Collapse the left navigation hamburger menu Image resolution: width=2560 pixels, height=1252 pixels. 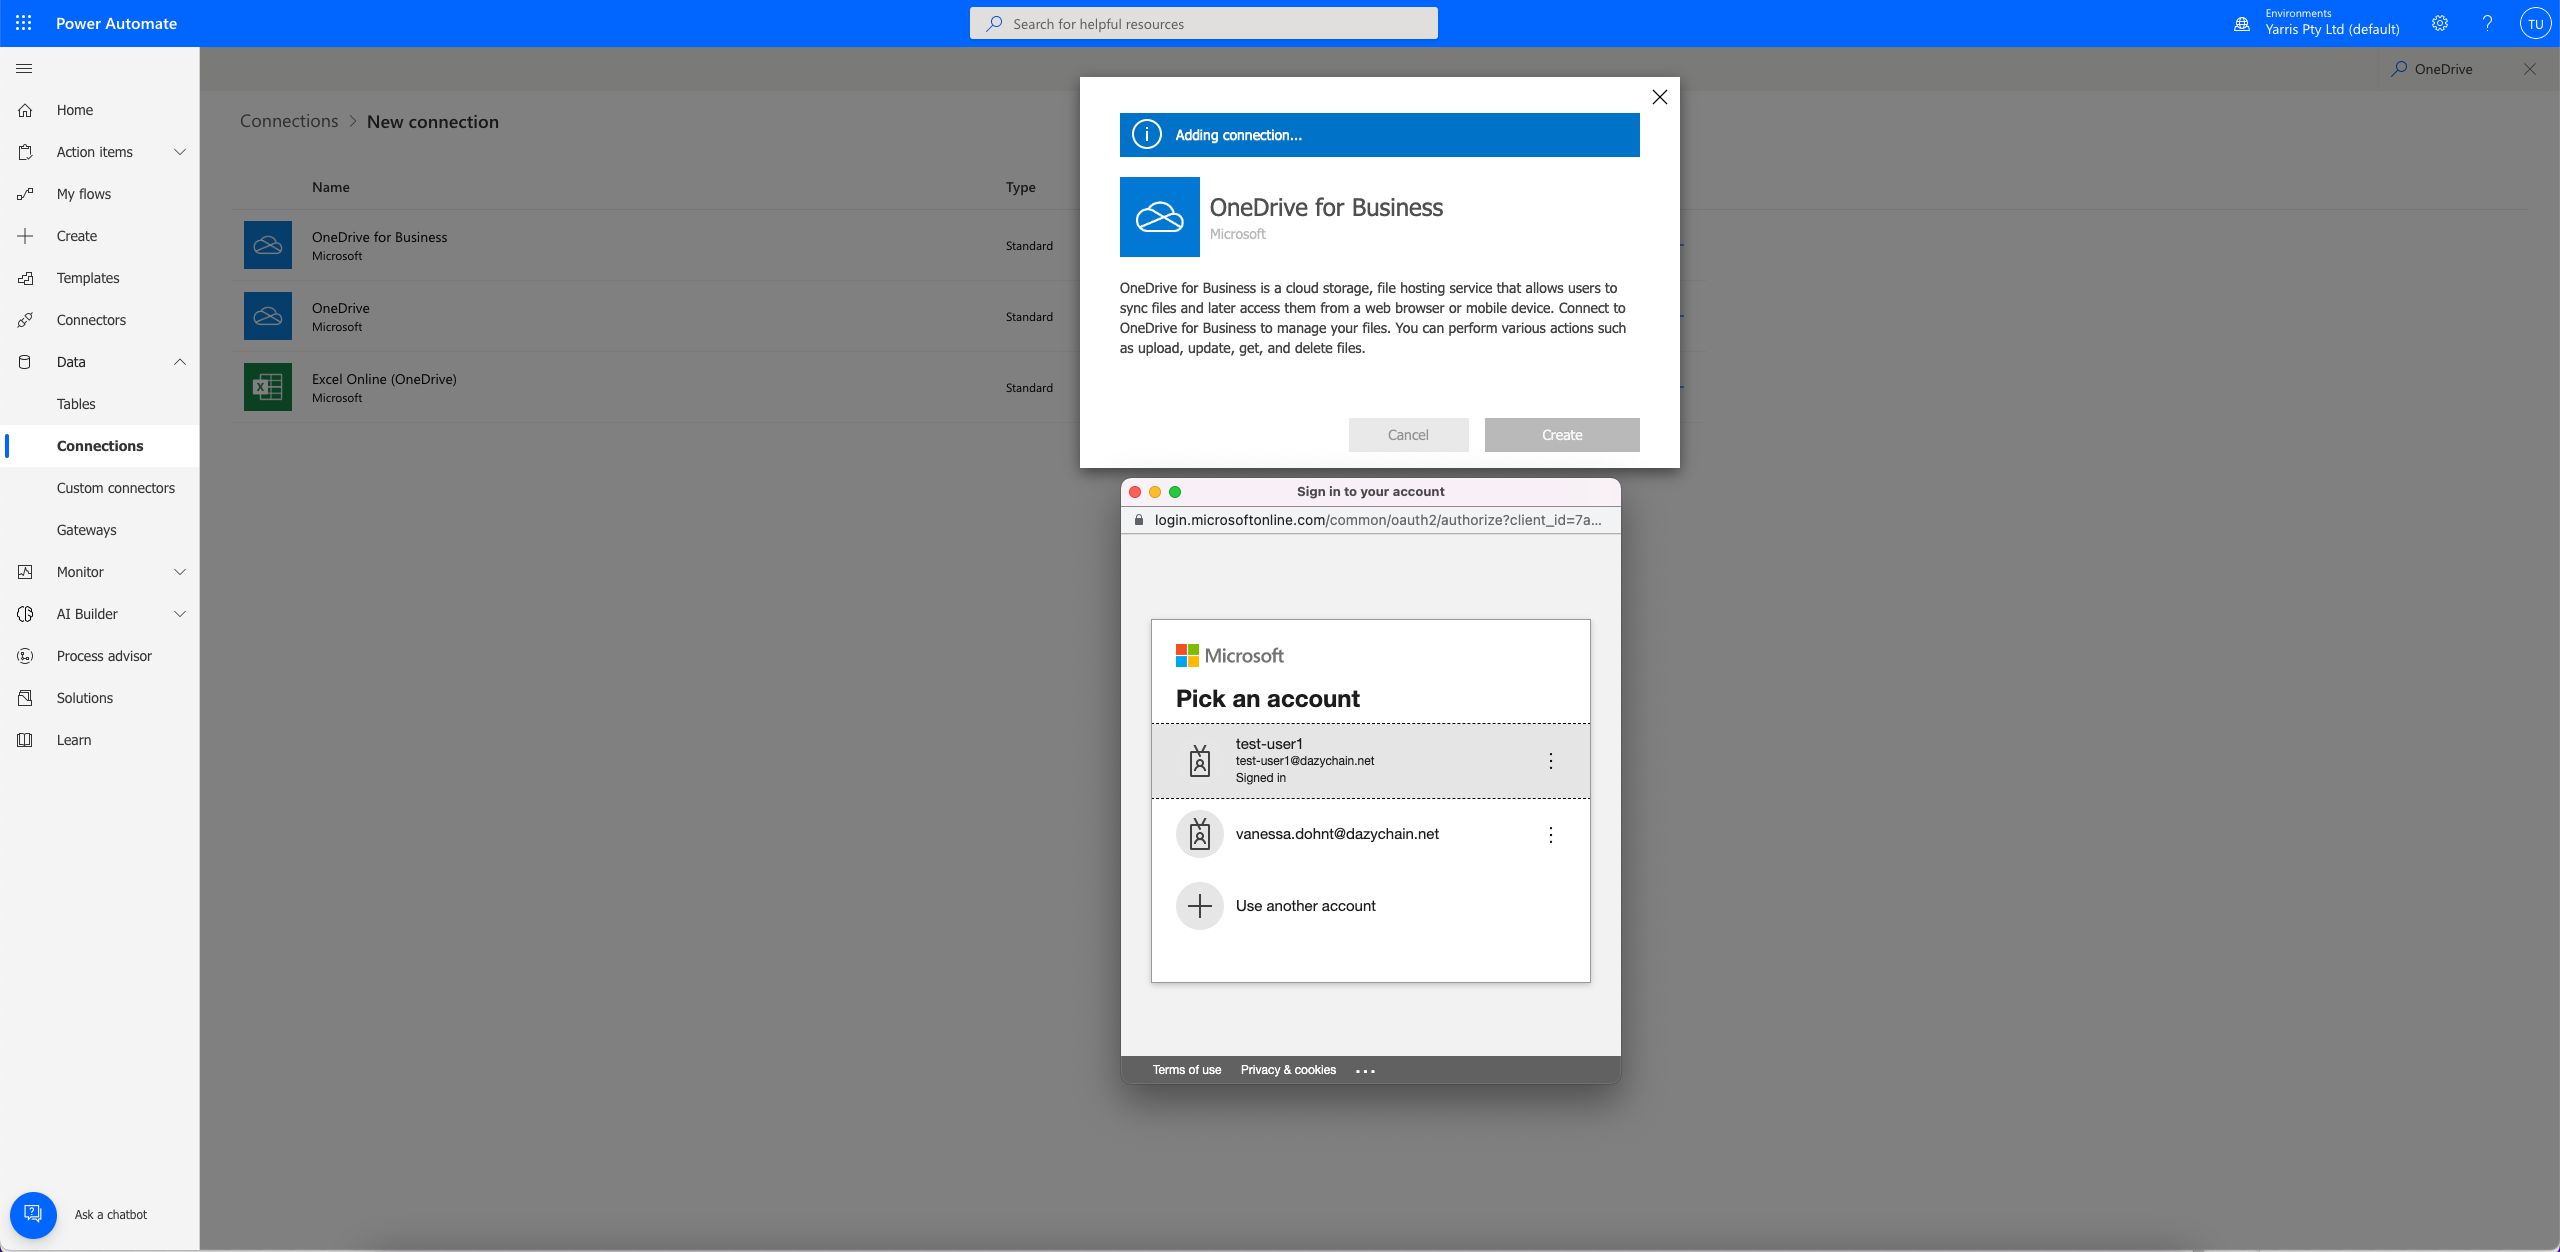click(25, 68)
